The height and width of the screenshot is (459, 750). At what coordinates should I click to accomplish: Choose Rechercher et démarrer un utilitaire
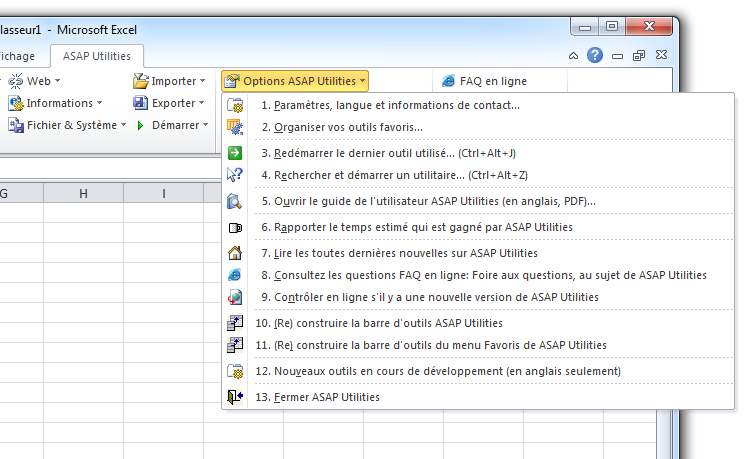[478, 175]
